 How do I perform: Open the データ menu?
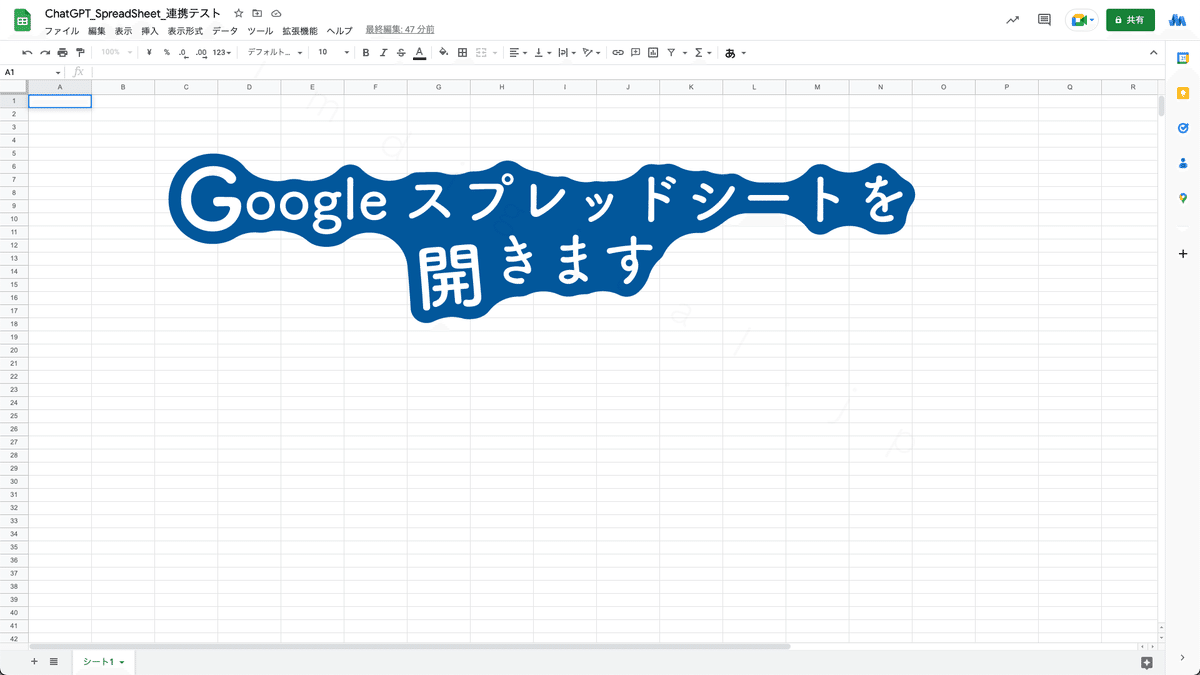[225, 31]
